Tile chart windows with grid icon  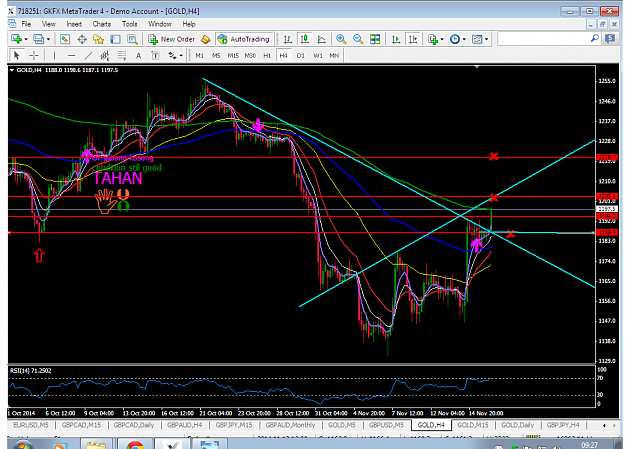pyautogui.click(x=375, y=39)
